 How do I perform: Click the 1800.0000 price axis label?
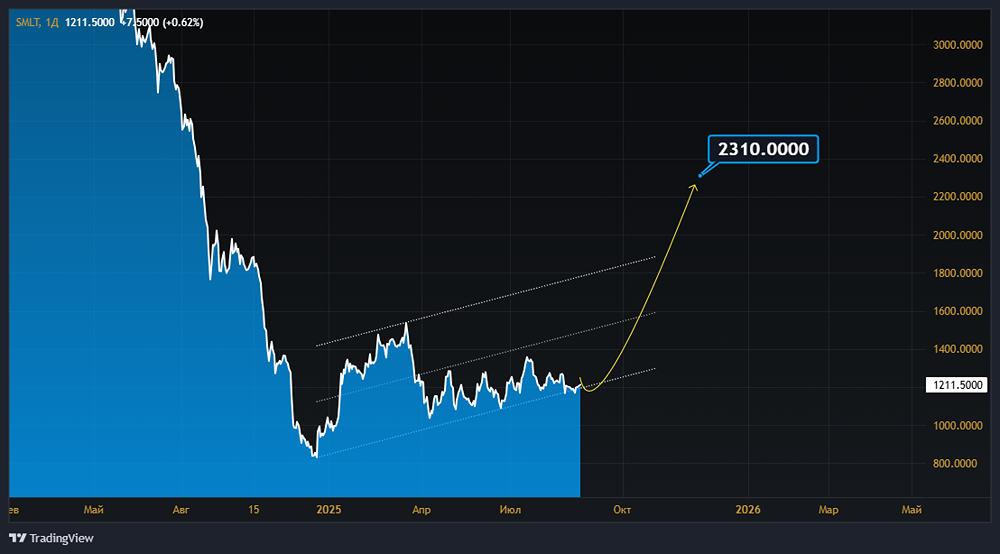pos(957,273)
